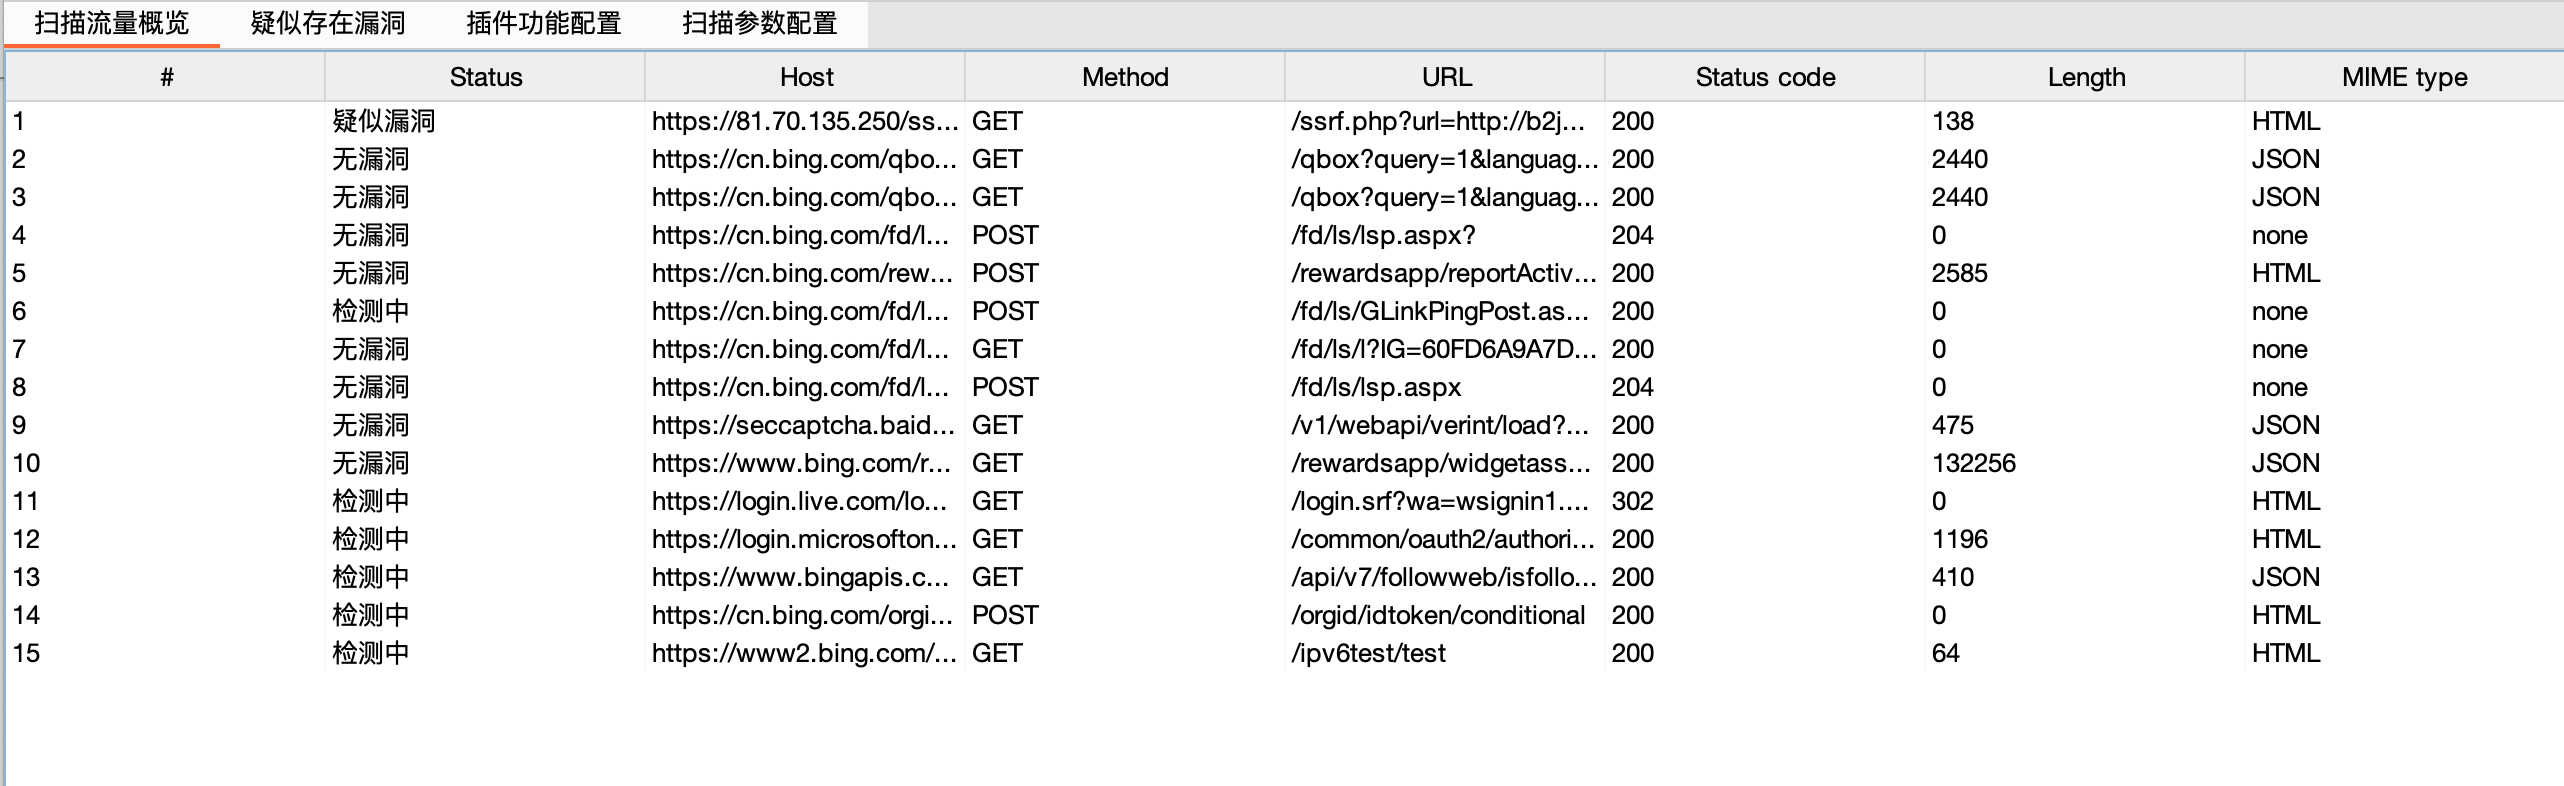Screen dimensions: 2564x786
Task: Open the 扫描参数配置 tab
Action: pyautogui.click(x=759, y=23)
